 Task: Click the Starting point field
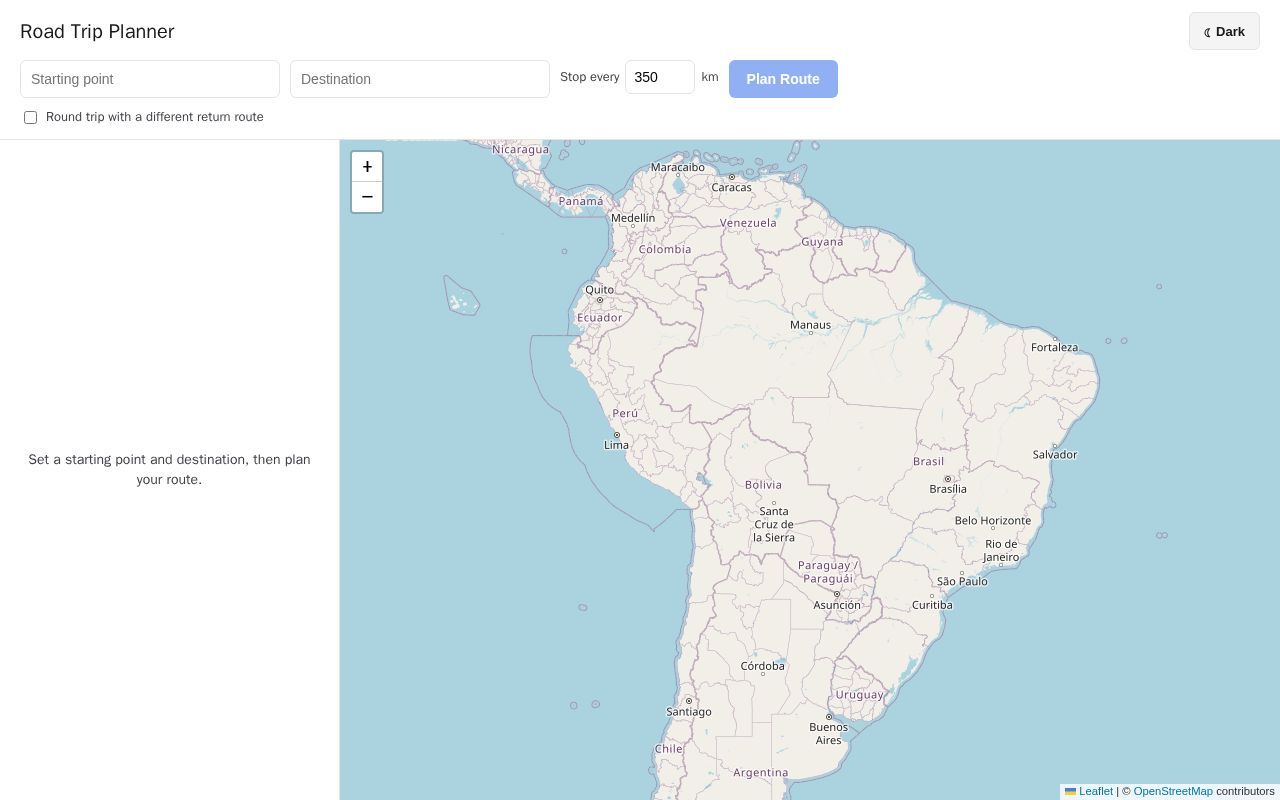(150, 79)
